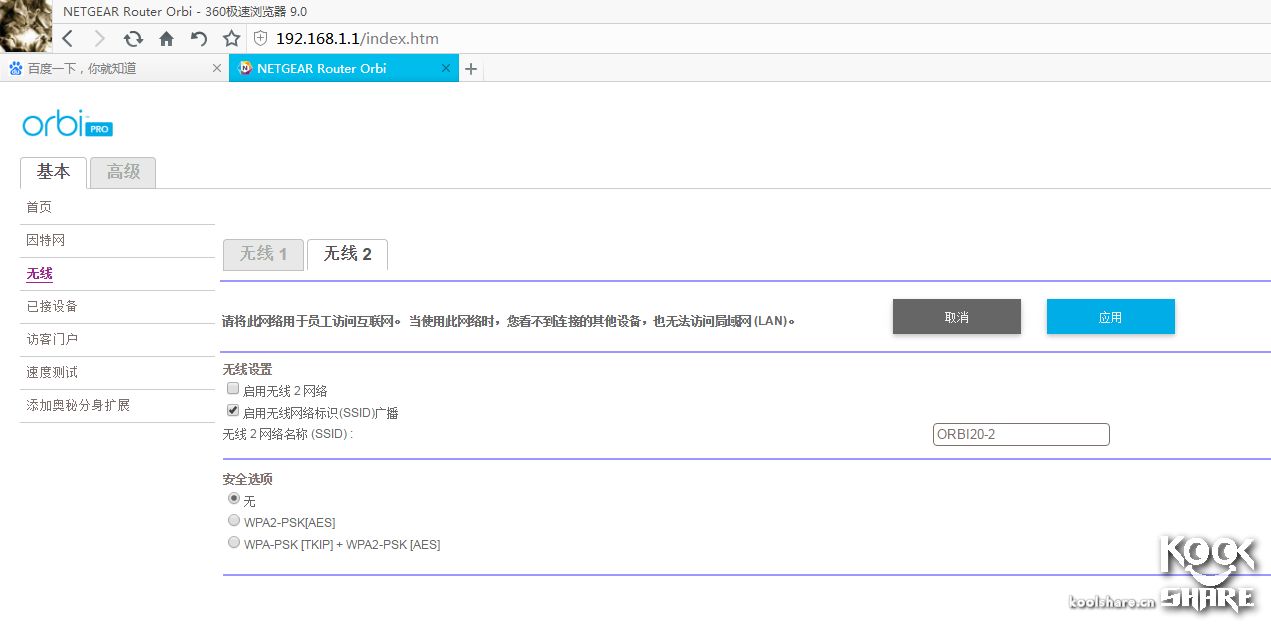1271x627 pixels.
Task: Click the undo/restore closed tab icon
Action: (199, 39)
